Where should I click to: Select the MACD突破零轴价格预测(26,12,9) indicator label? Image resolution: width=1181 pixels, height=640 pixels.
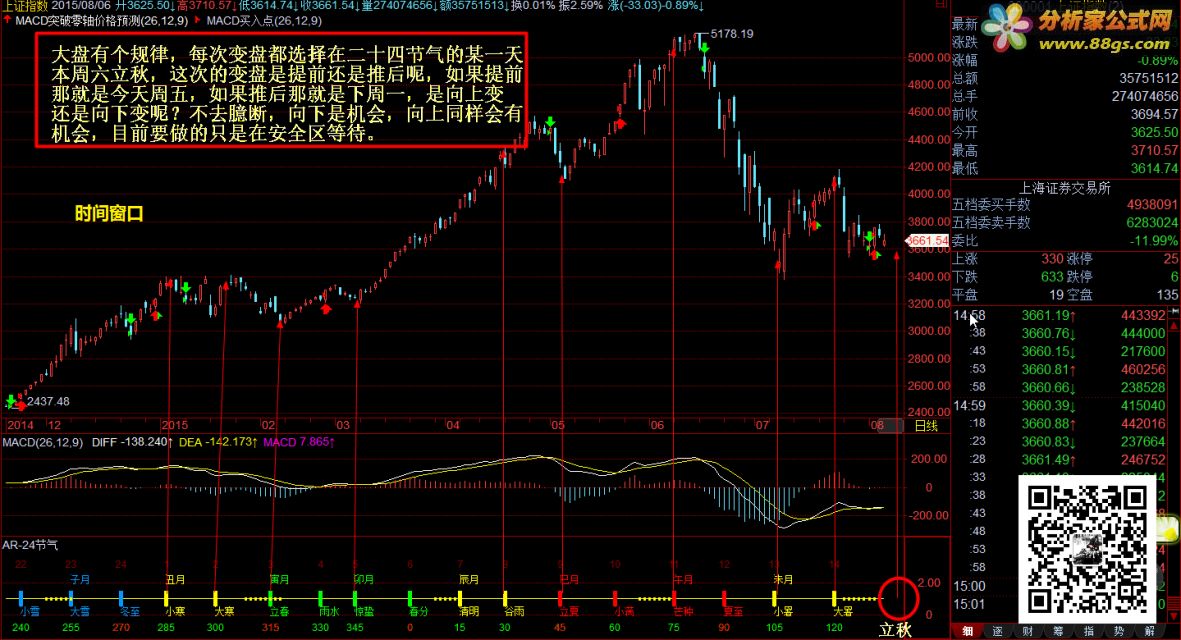(x=102, y=21)
